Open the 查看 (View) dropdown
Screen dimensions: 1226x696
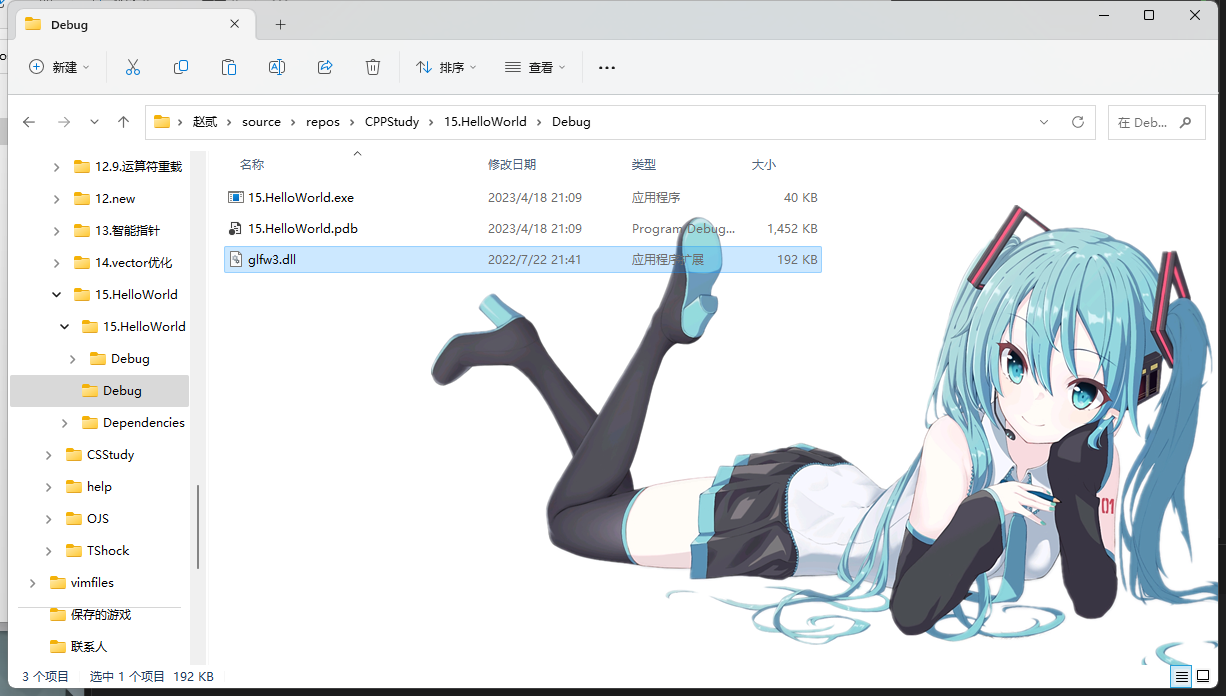pos(535,67)
